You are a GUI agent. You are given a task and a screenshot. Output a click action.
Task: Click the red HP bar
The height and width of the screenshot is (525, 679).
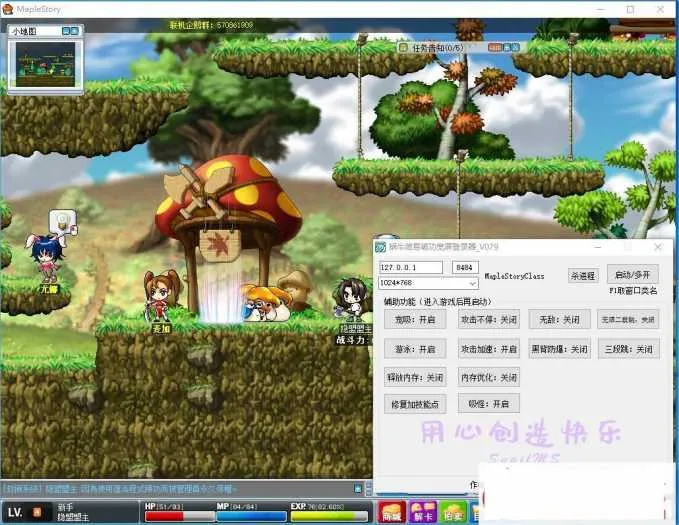pos(180,516)
